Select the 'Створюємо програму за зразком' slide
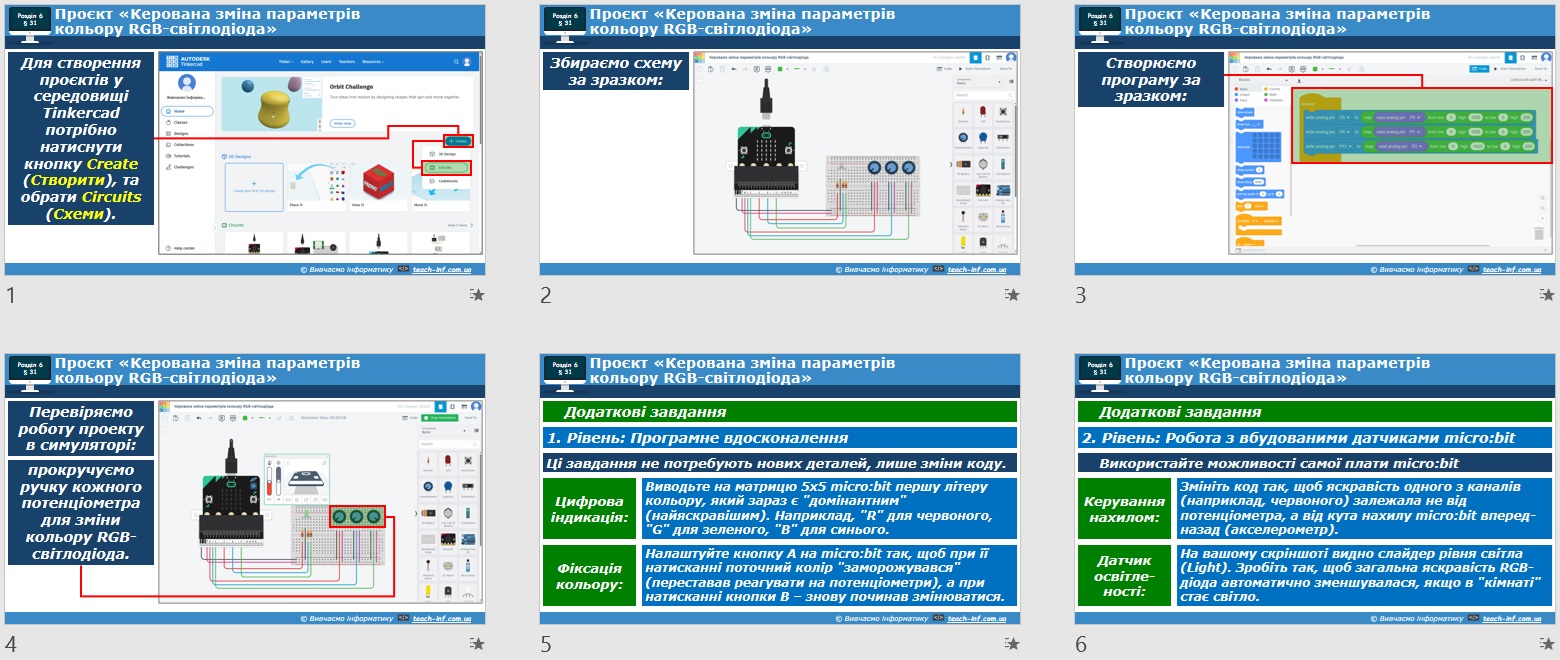 pyautogui.click(x=1314, y=140)
